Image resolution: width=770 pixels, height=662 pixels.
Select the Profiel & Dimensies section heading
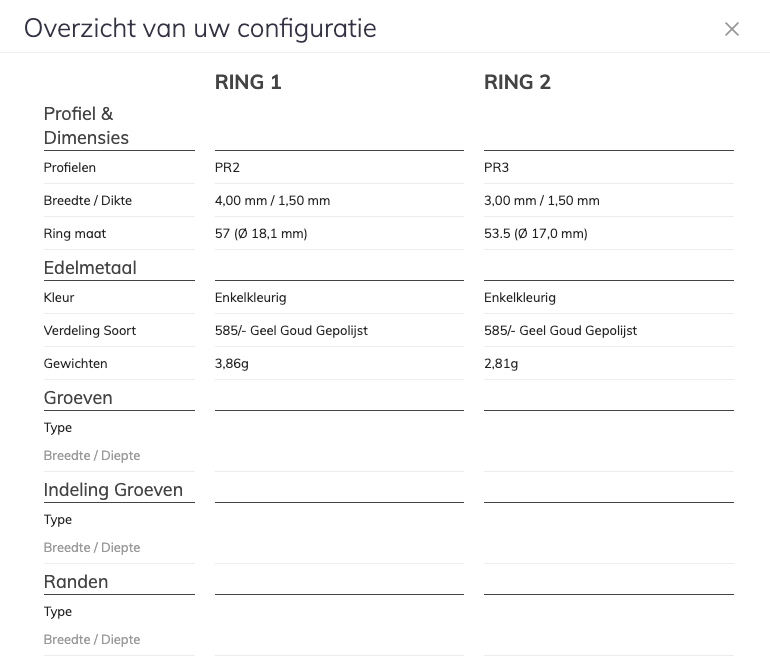pyautogui.click(x=86, y=126)
